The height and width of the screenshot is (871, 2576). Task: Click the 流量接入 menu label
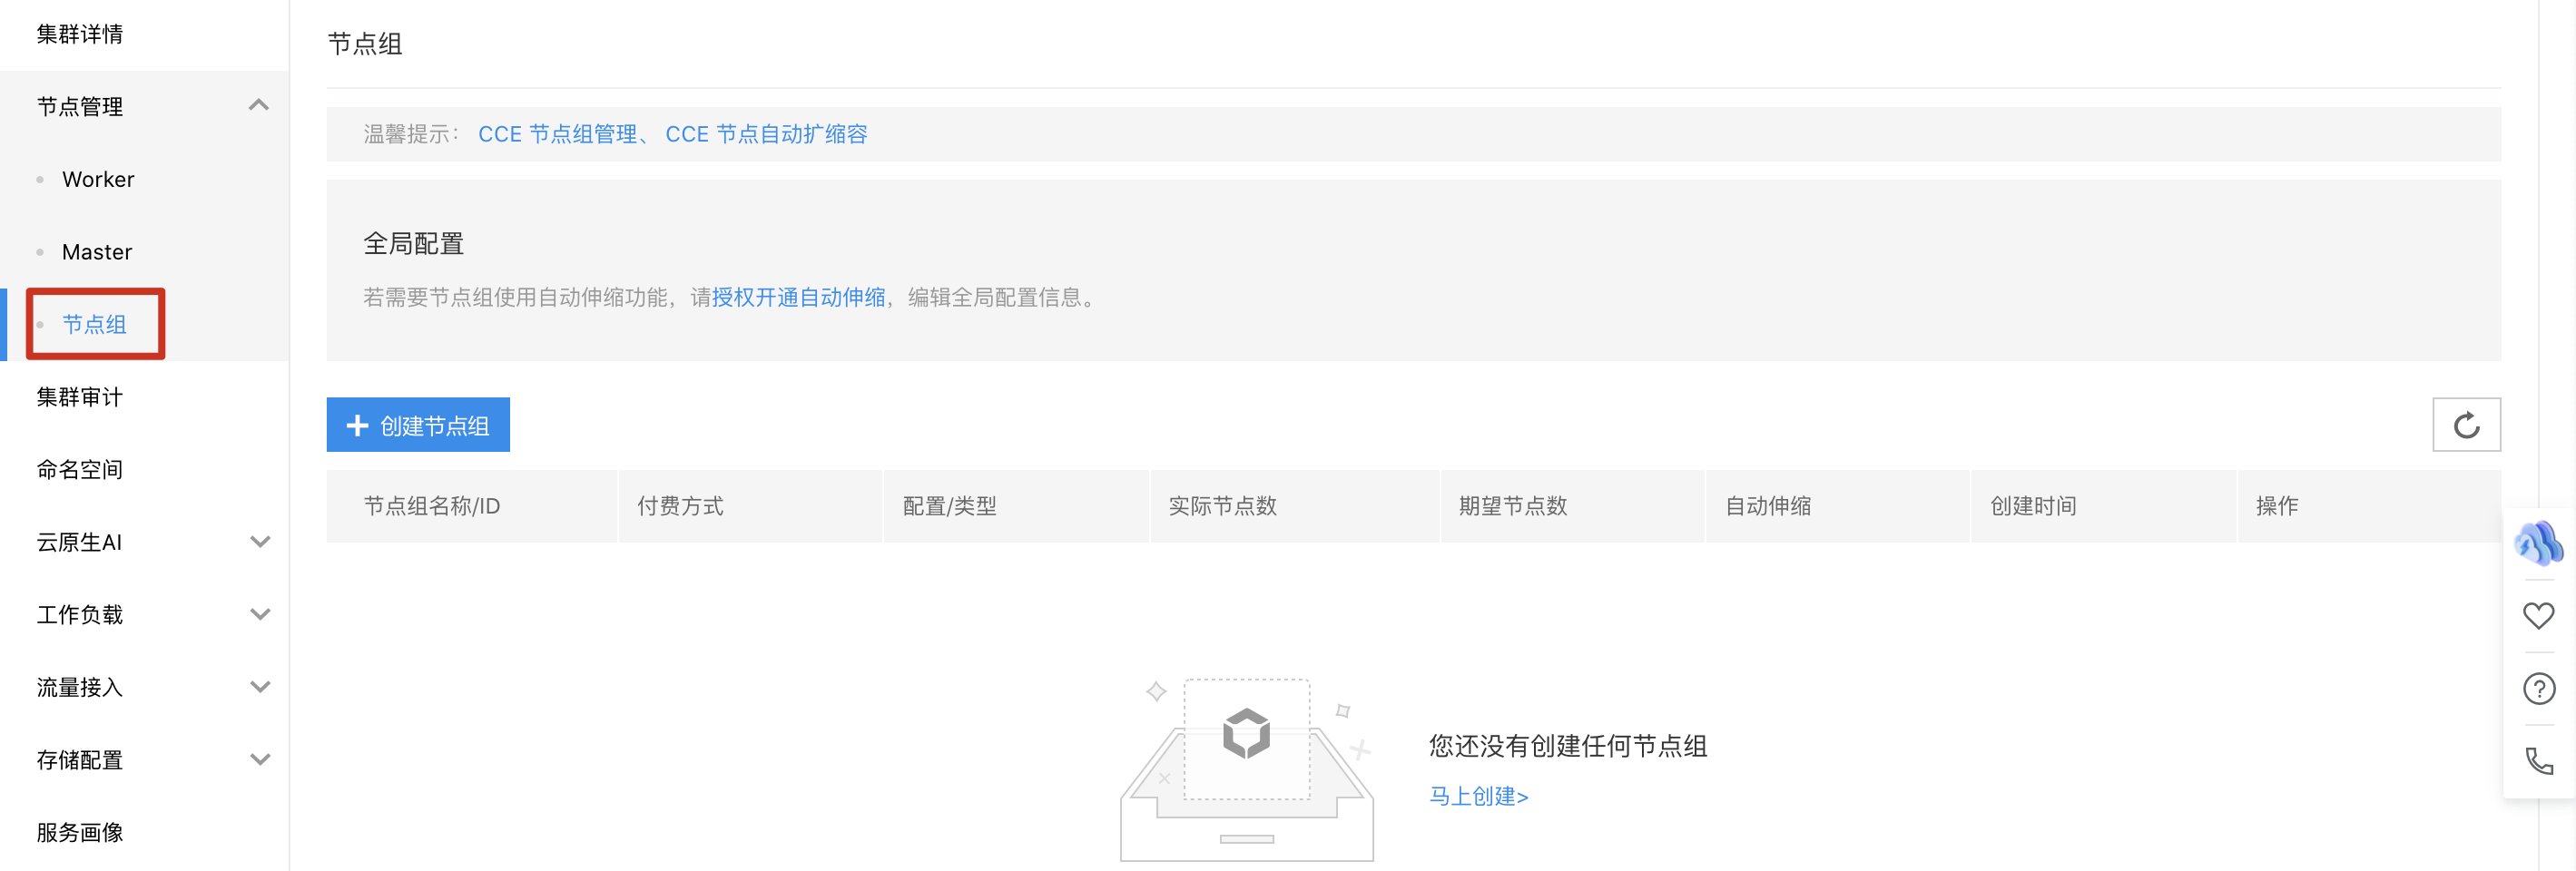(80, 687)
